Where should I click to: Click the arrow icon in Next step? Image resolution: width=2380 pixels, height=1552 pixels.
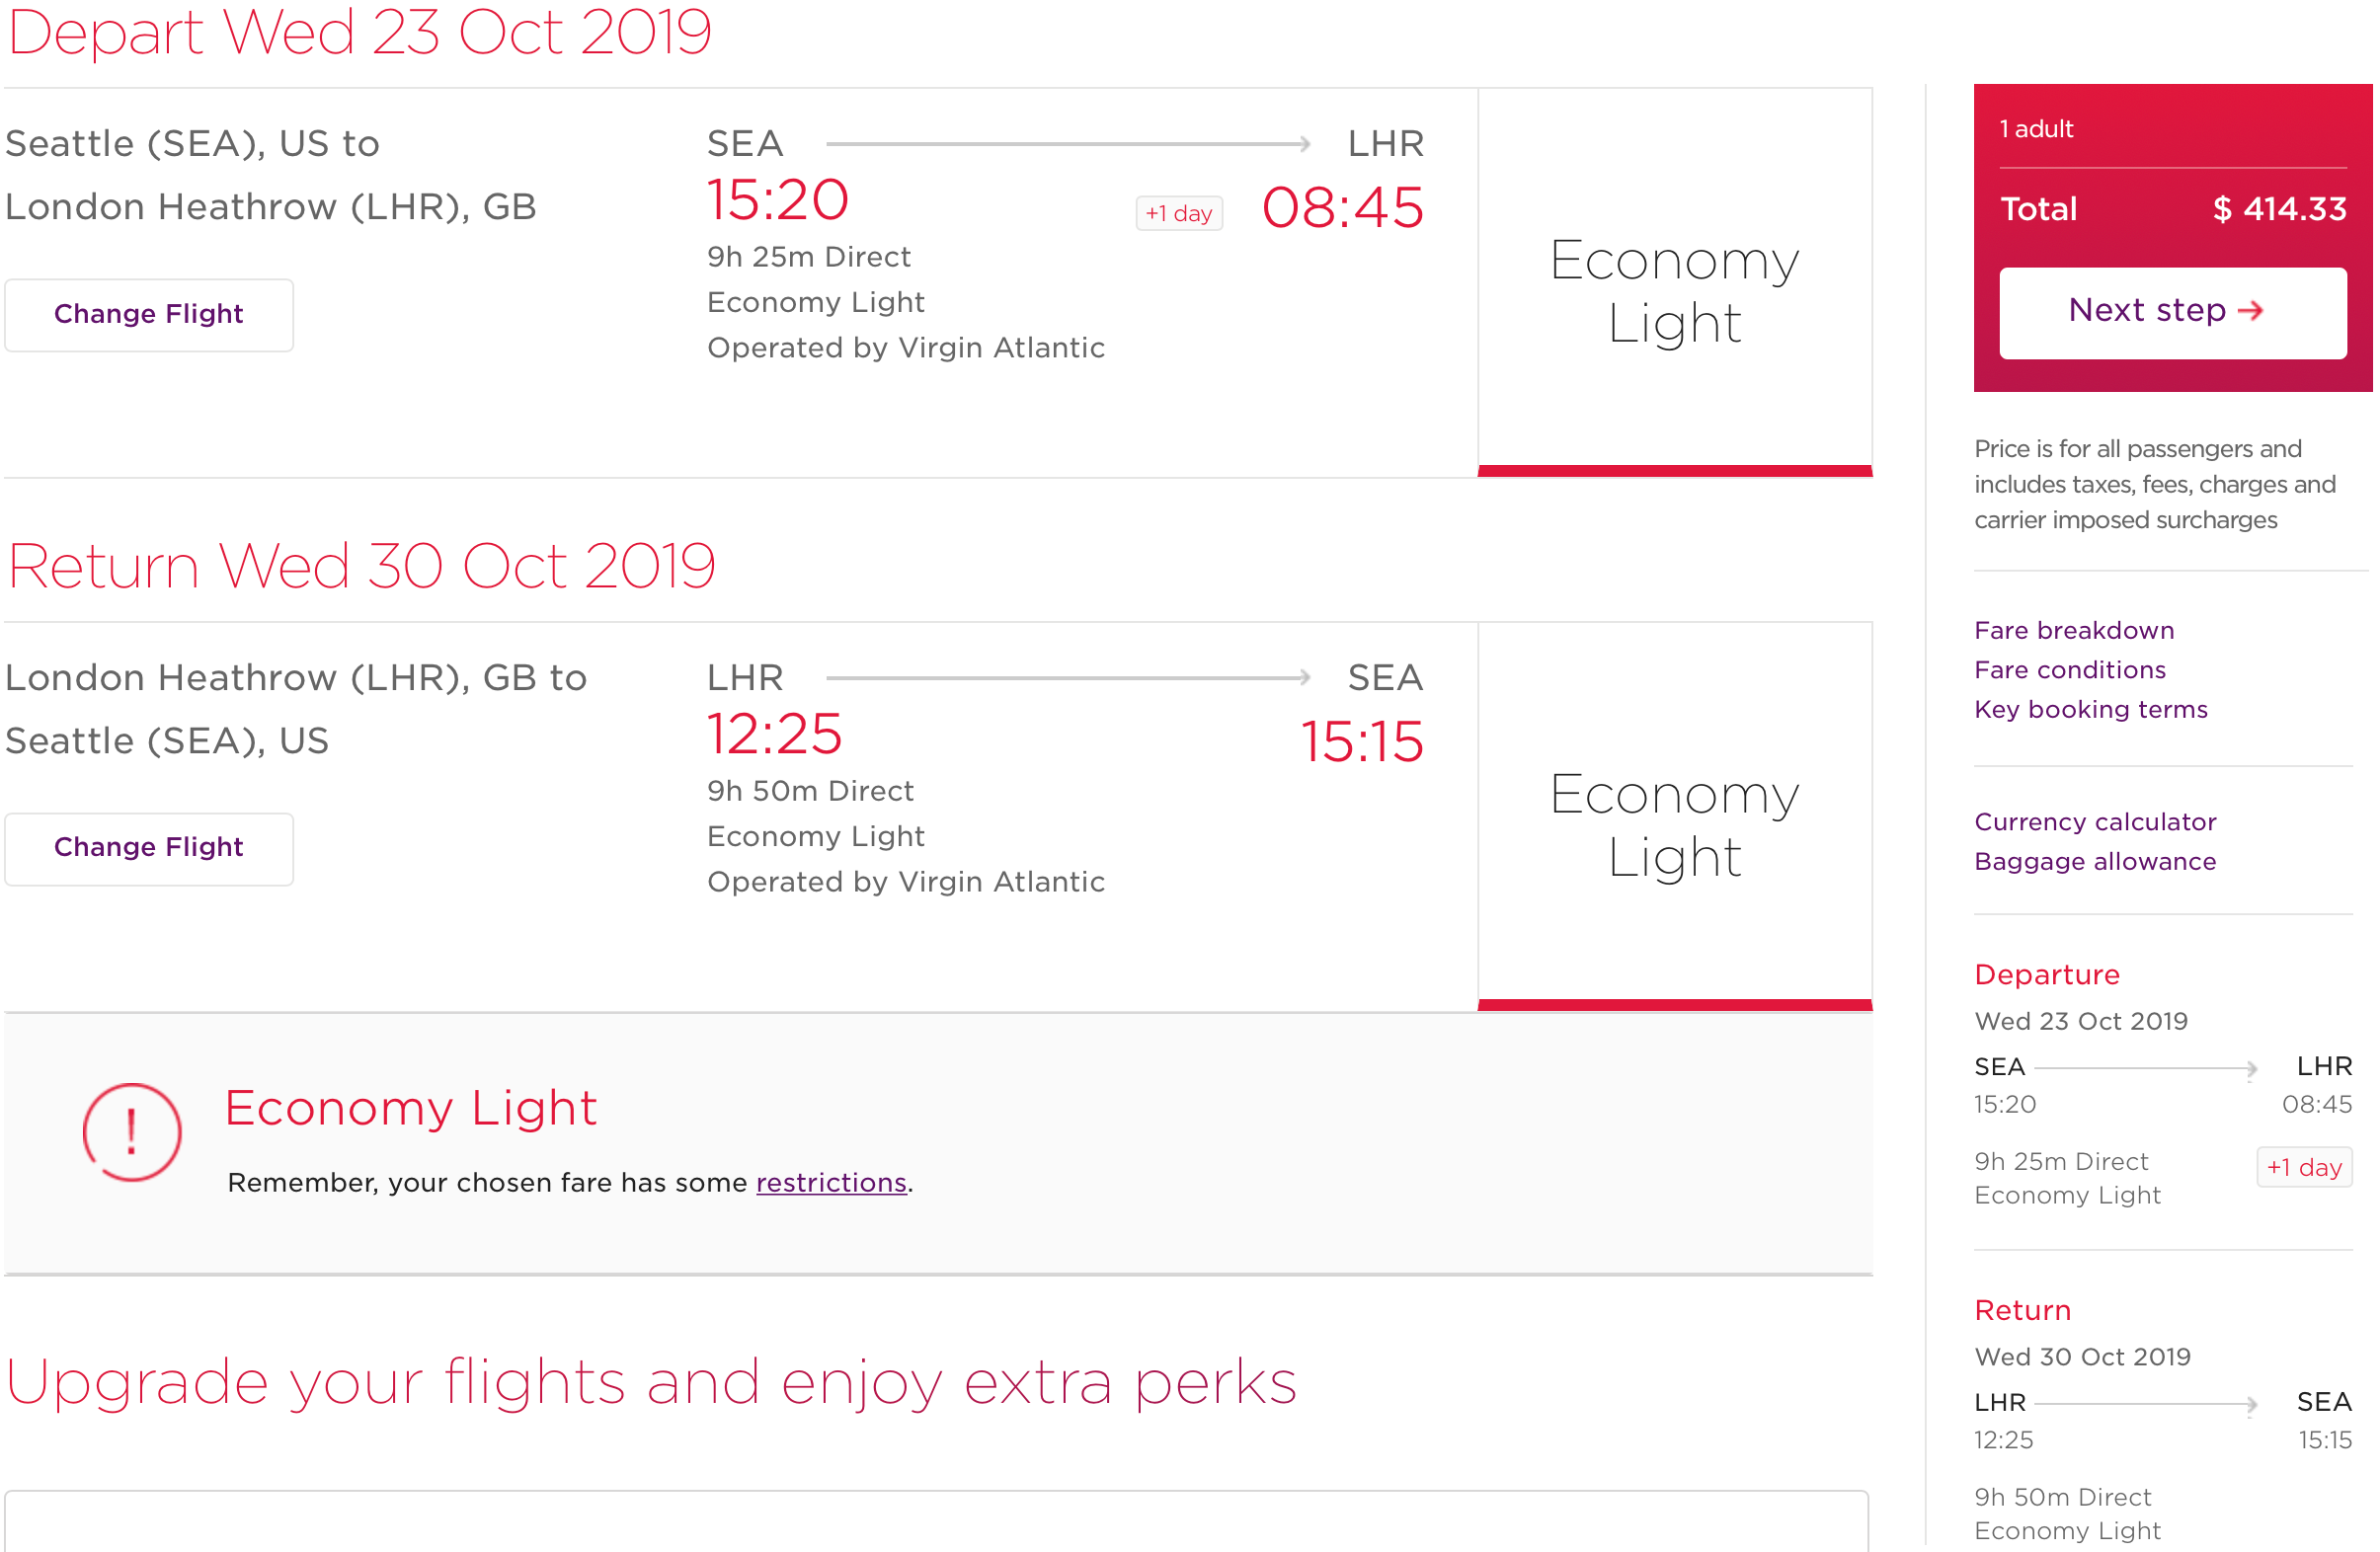tap(2251, 311)
